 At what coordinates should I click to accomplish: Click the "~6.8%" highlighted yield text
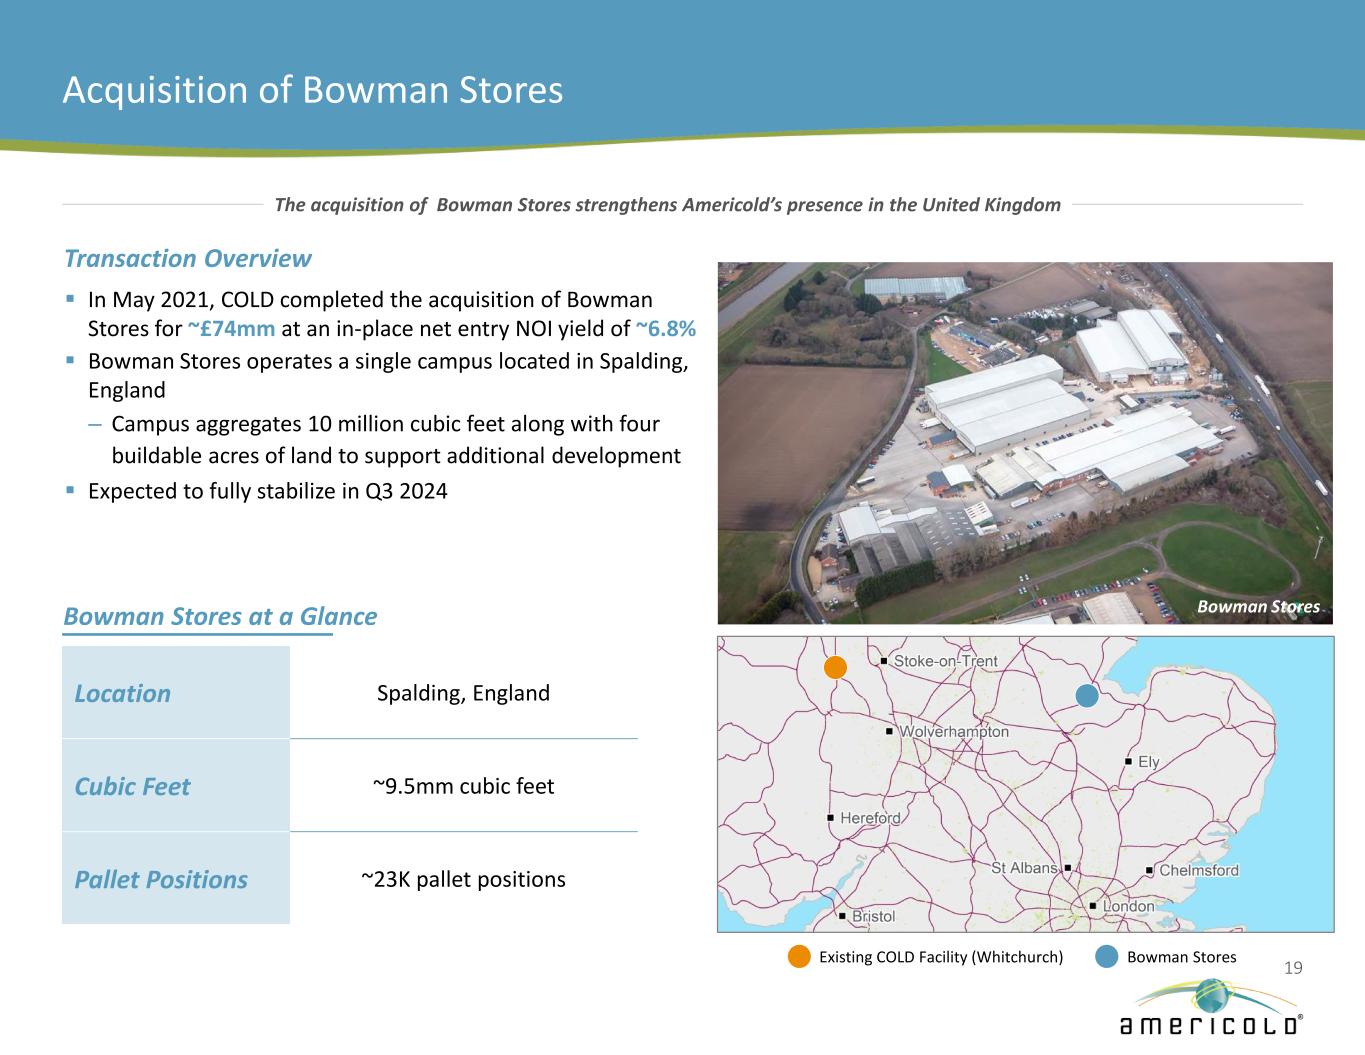pos(665,329)
